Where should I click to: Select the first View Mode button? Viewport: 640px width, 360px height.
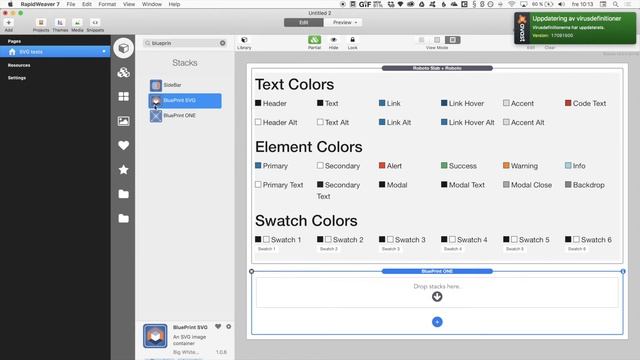[422, 40]
